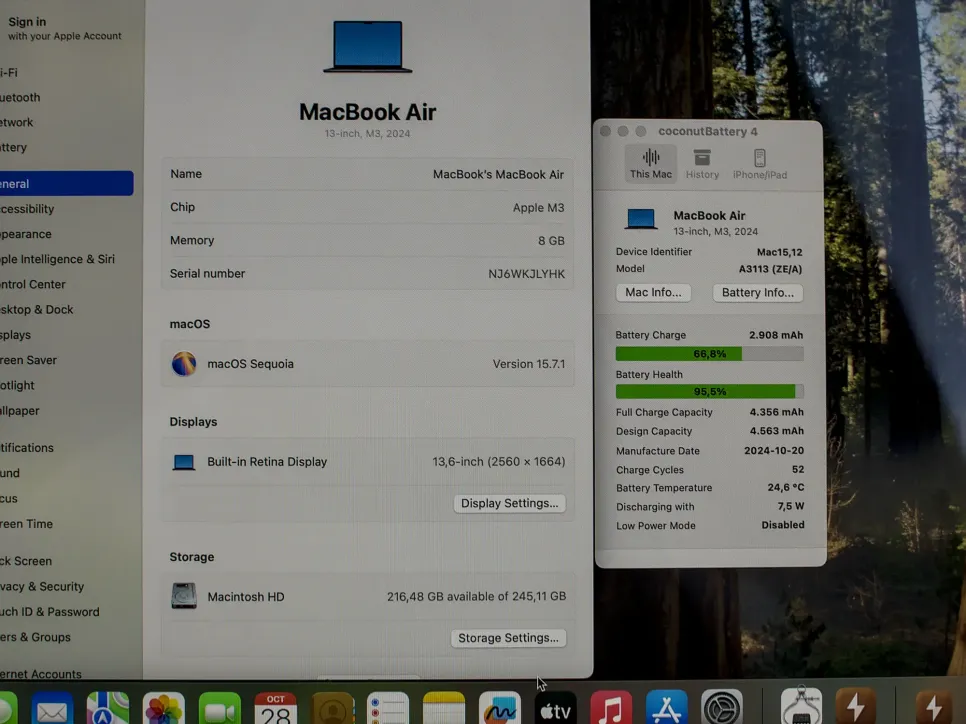Screen dimensions: 966x724
Task: Launch FaceTime from the Dock
Action: [220, 710]
